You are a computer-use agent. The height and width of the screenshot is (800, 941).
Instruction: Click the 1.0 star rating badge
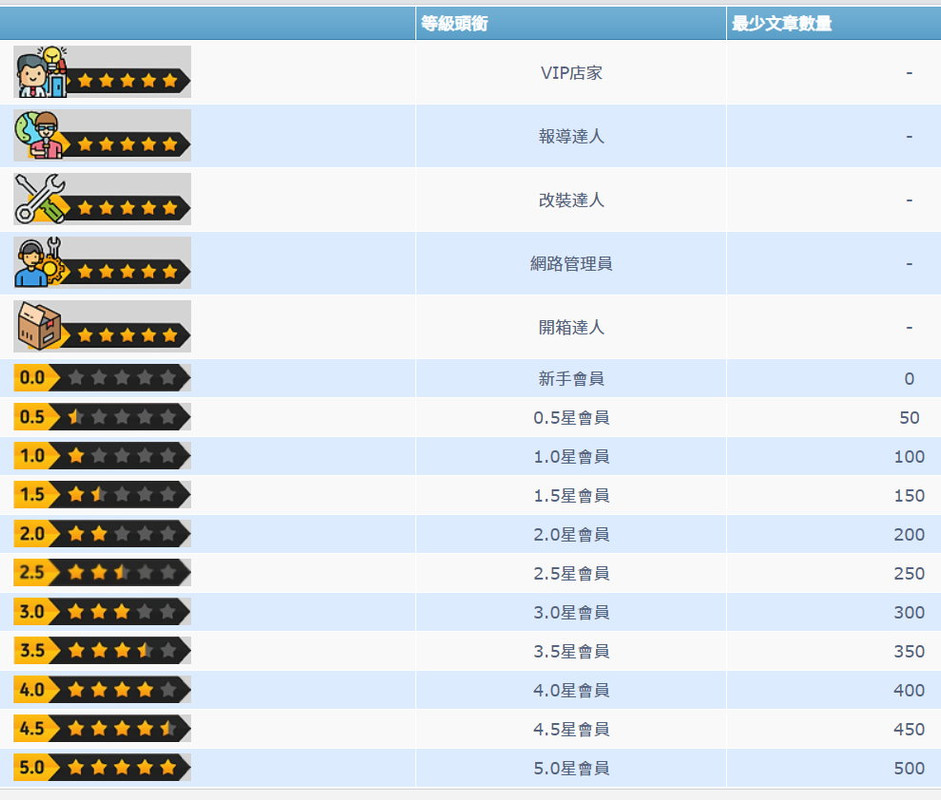102,456
